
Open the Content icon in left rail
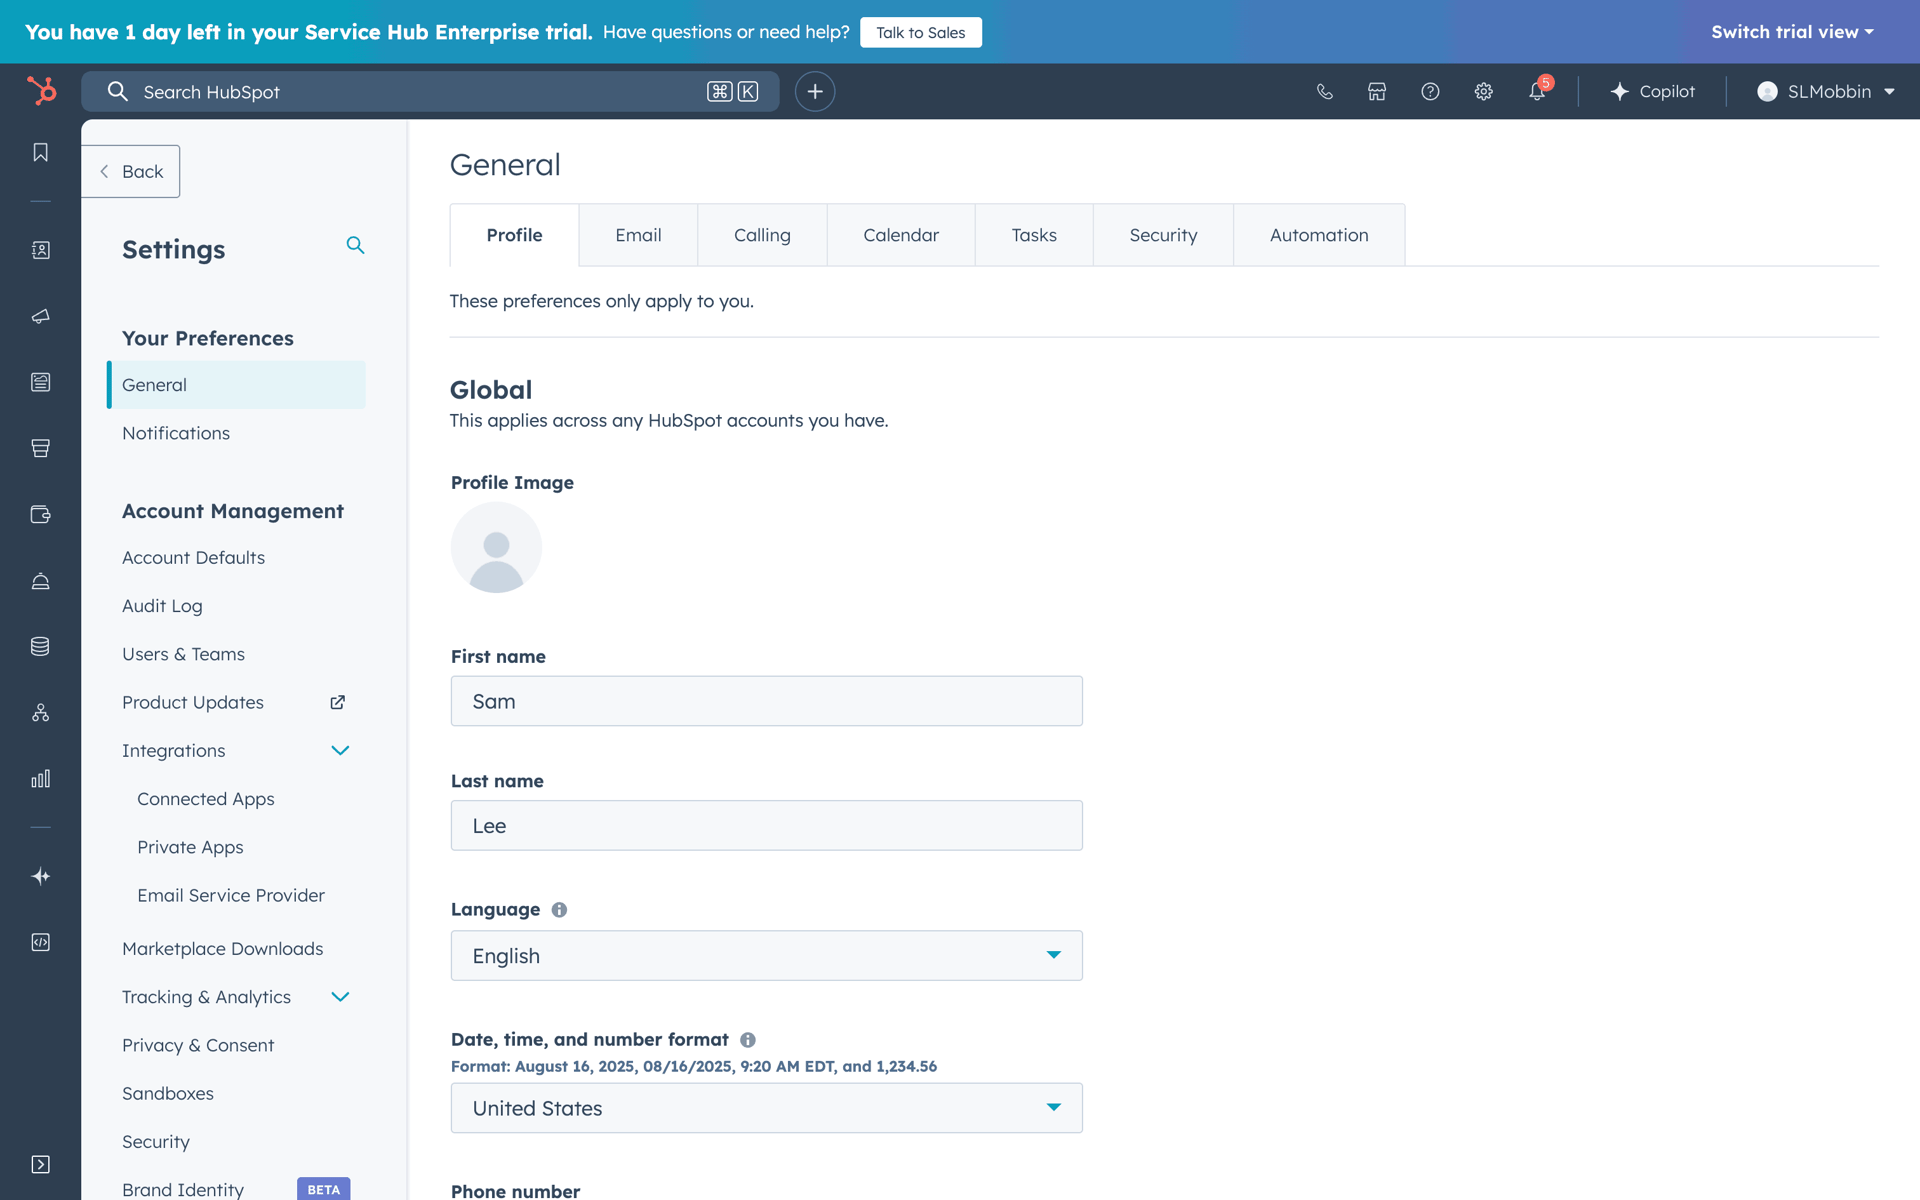40,382
